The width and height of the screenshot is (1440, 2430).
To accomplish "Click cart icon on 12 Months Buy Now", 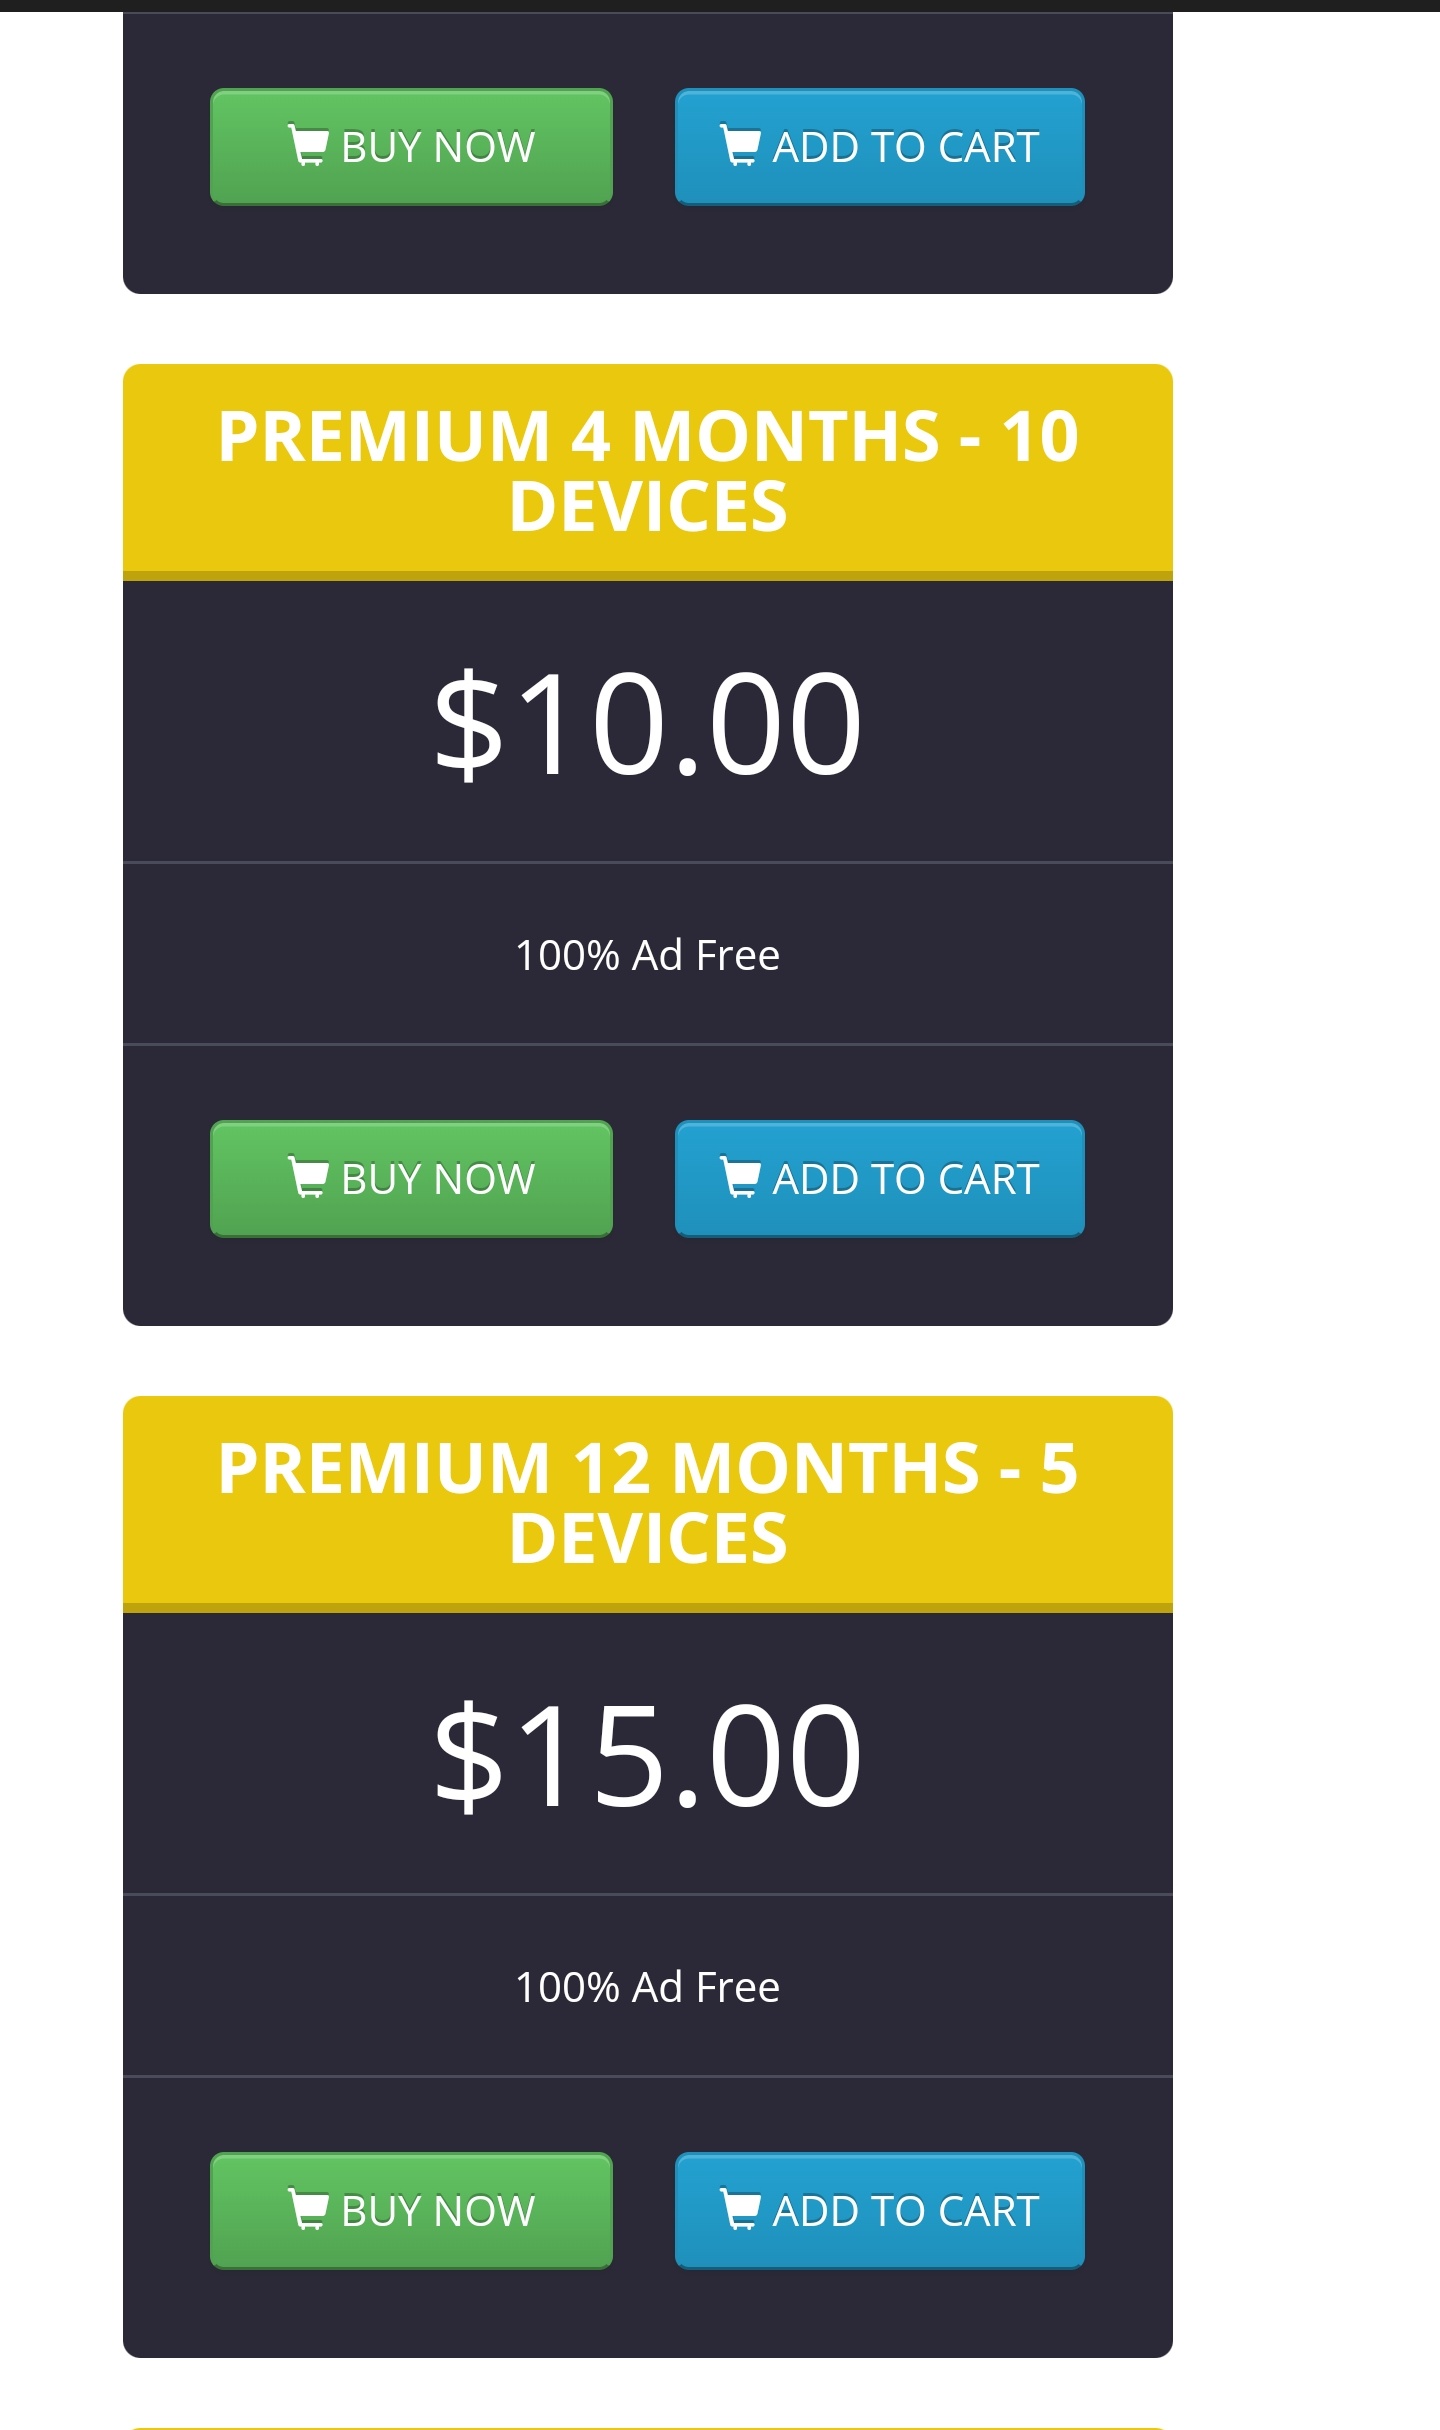I will pos(307,2209).
